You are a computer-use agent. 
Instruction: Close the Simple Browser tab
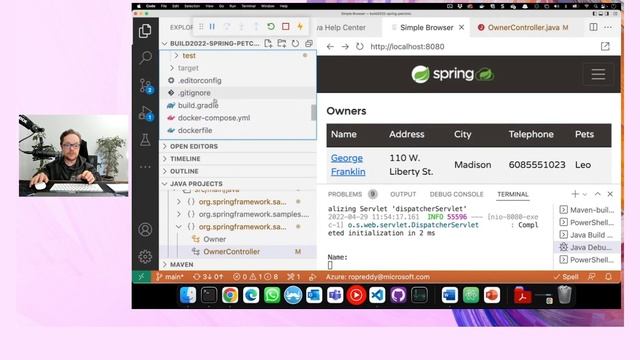pyautogui.click(x=462, y=27)
